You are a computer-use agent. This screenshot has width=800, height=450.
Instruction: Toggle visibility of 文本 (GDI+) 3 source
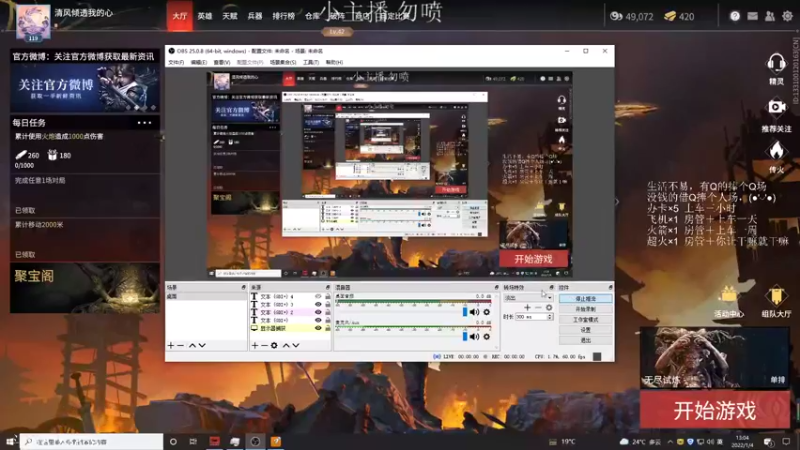click(x=318, y=304)
